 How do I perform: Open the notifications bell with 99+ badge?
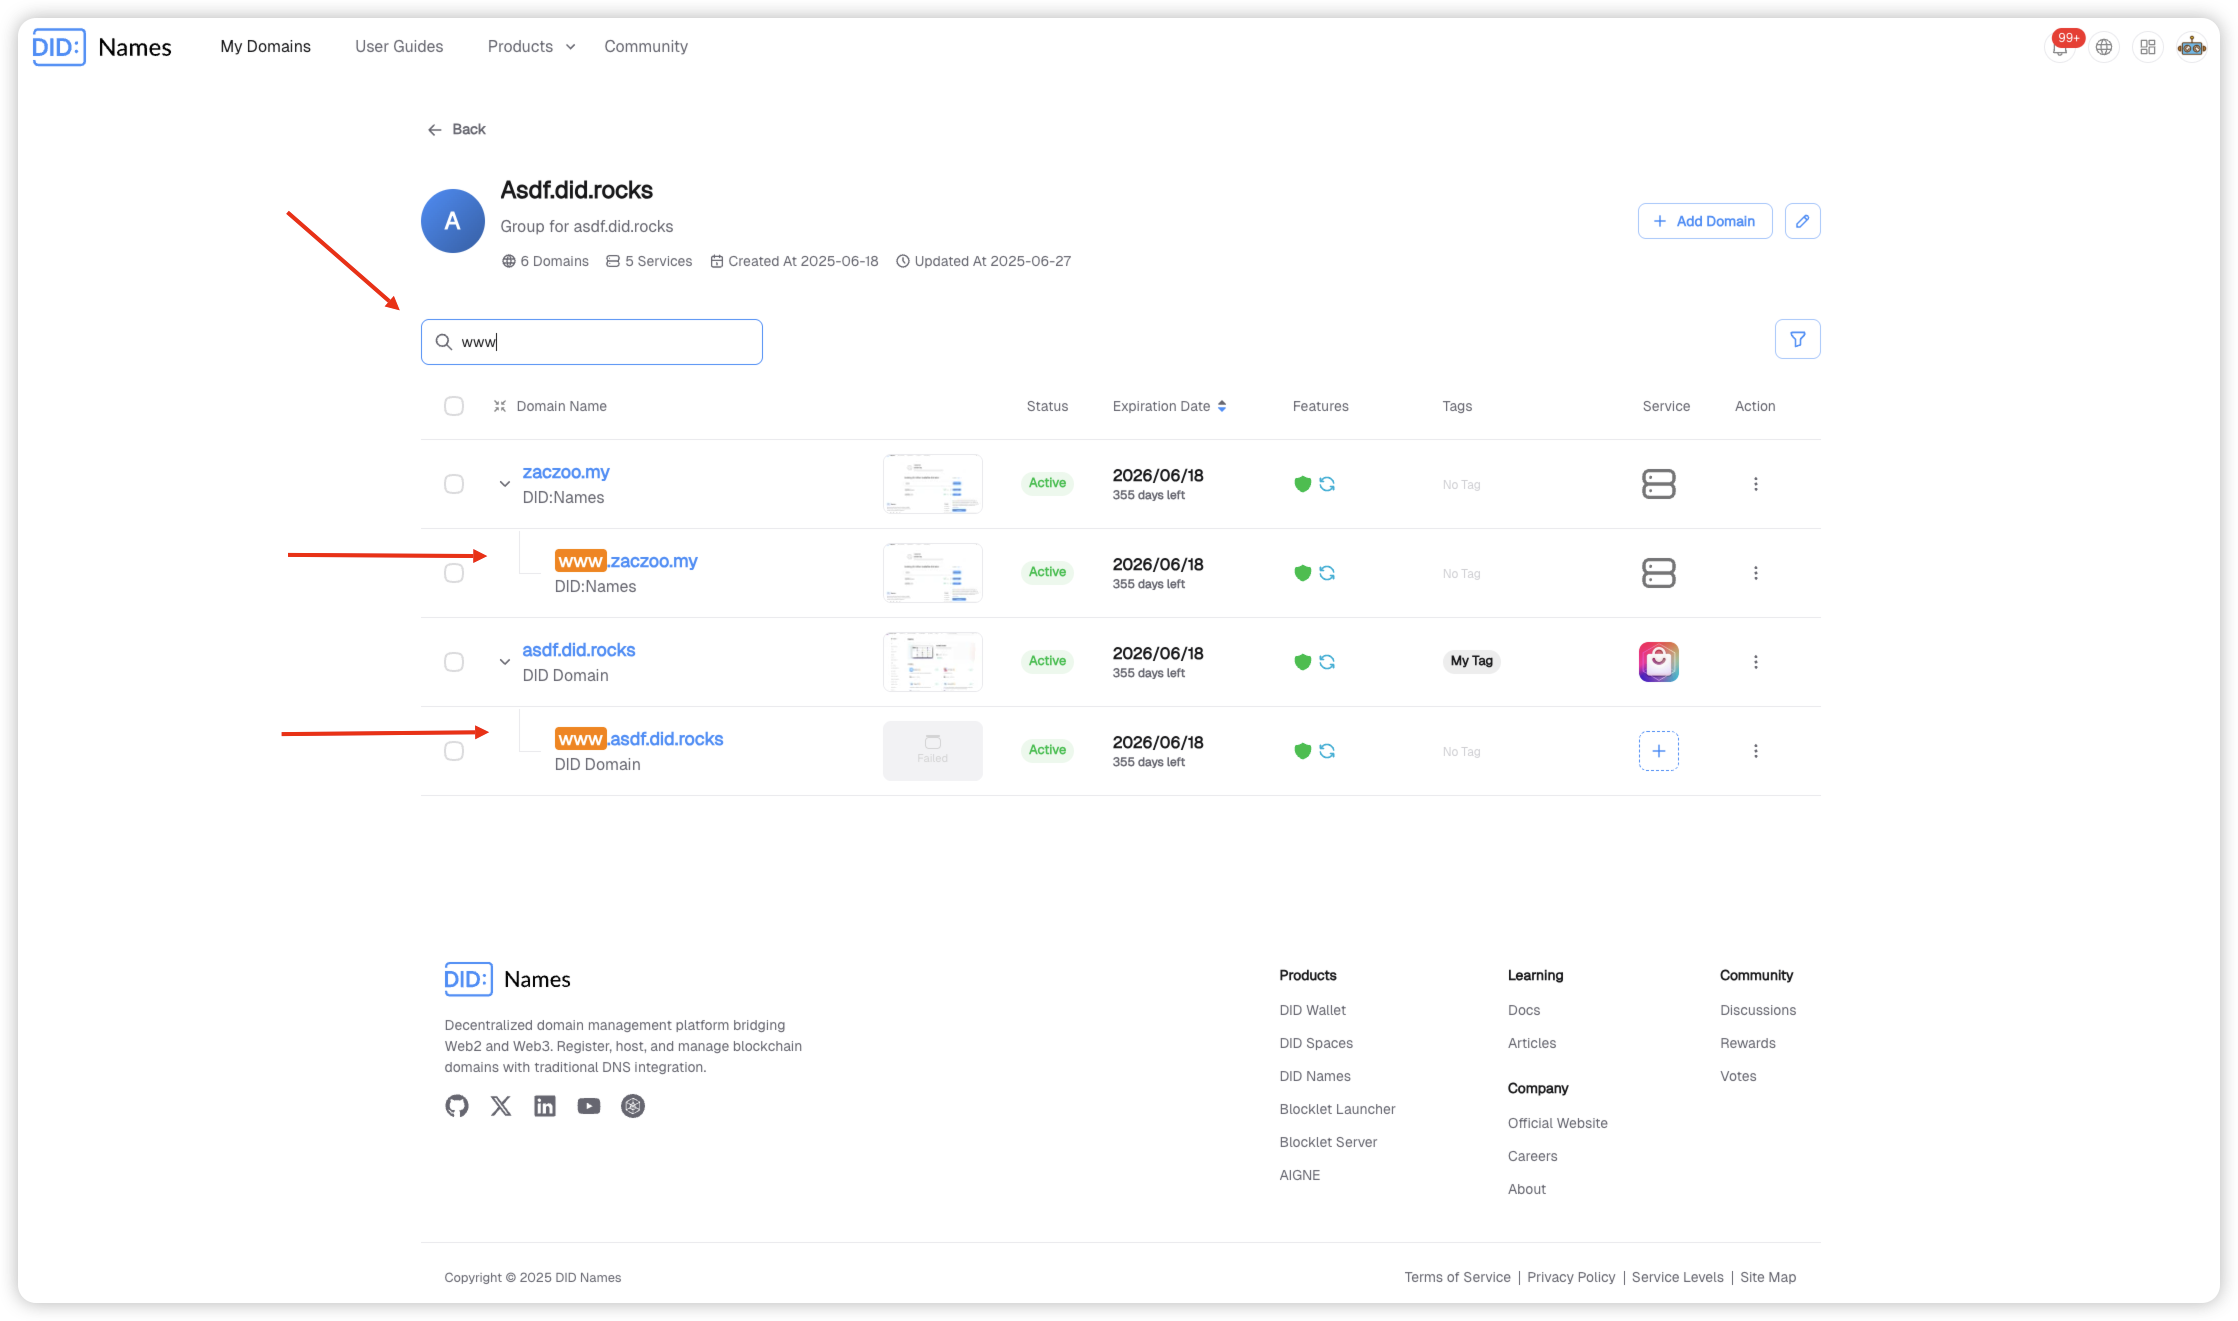pyautogui.click(x=2060, y=47)
